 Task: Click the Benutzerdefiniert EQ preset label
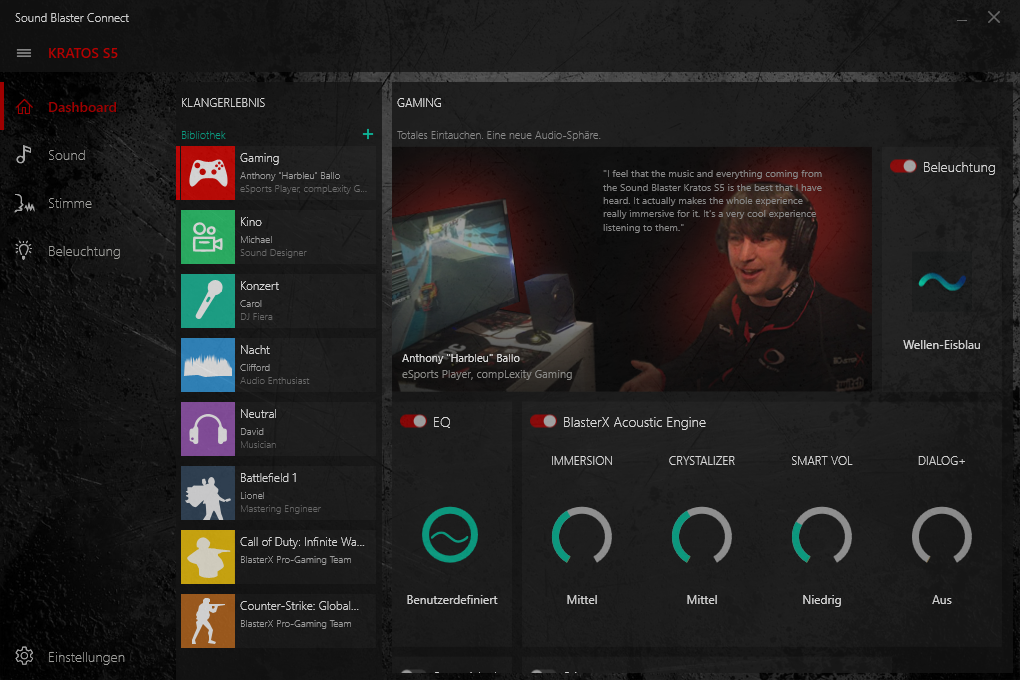pyautogui.click(x=451, y=599)
